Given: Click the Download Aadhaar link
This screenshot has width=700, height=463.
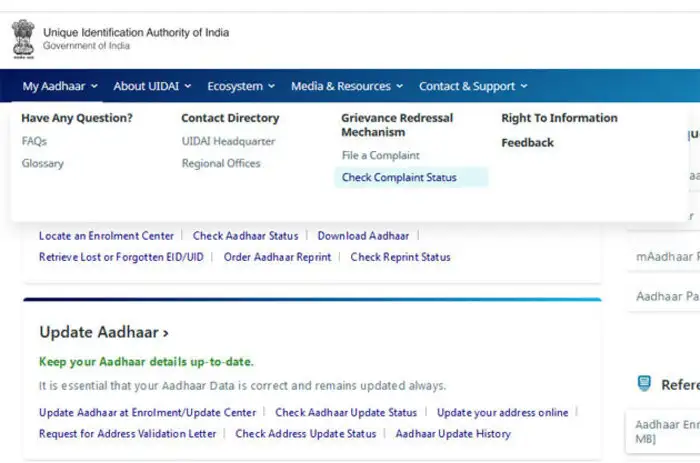Looking at the screenshot, I should click(x=363, y=236).
